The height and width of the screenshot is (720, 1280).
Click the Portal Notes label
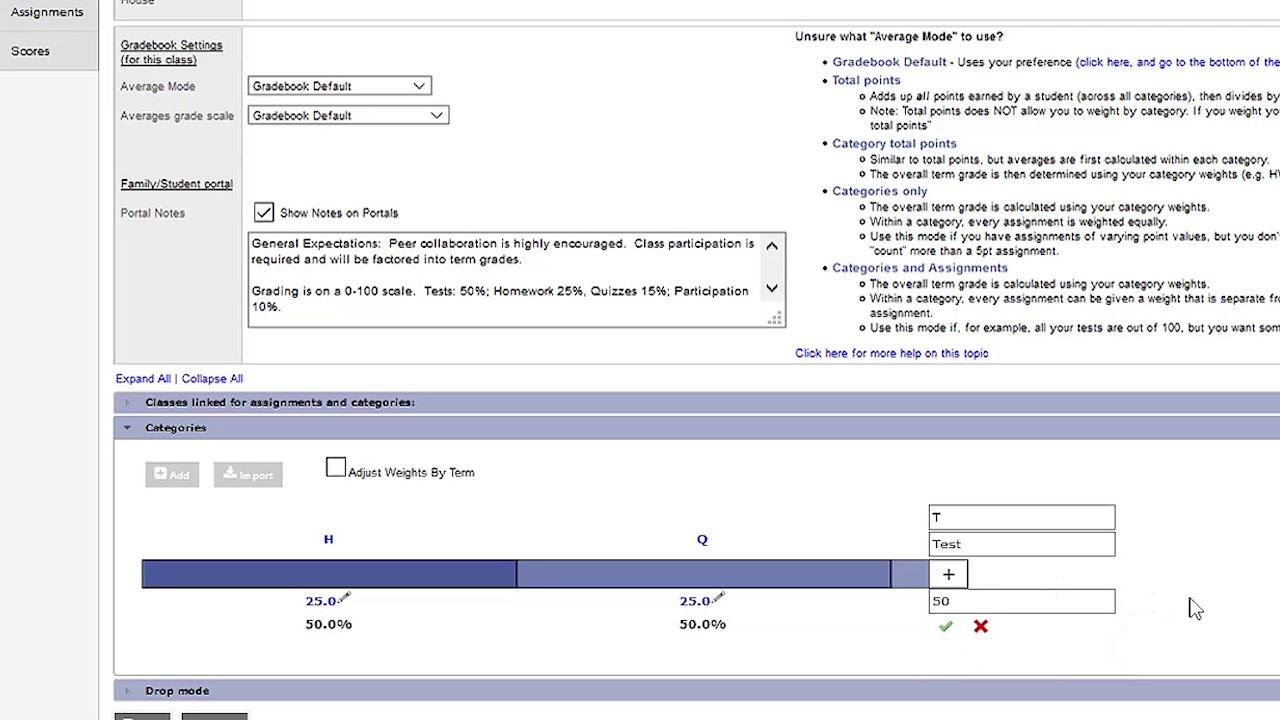pyautogui.click(x=152, y=213)
